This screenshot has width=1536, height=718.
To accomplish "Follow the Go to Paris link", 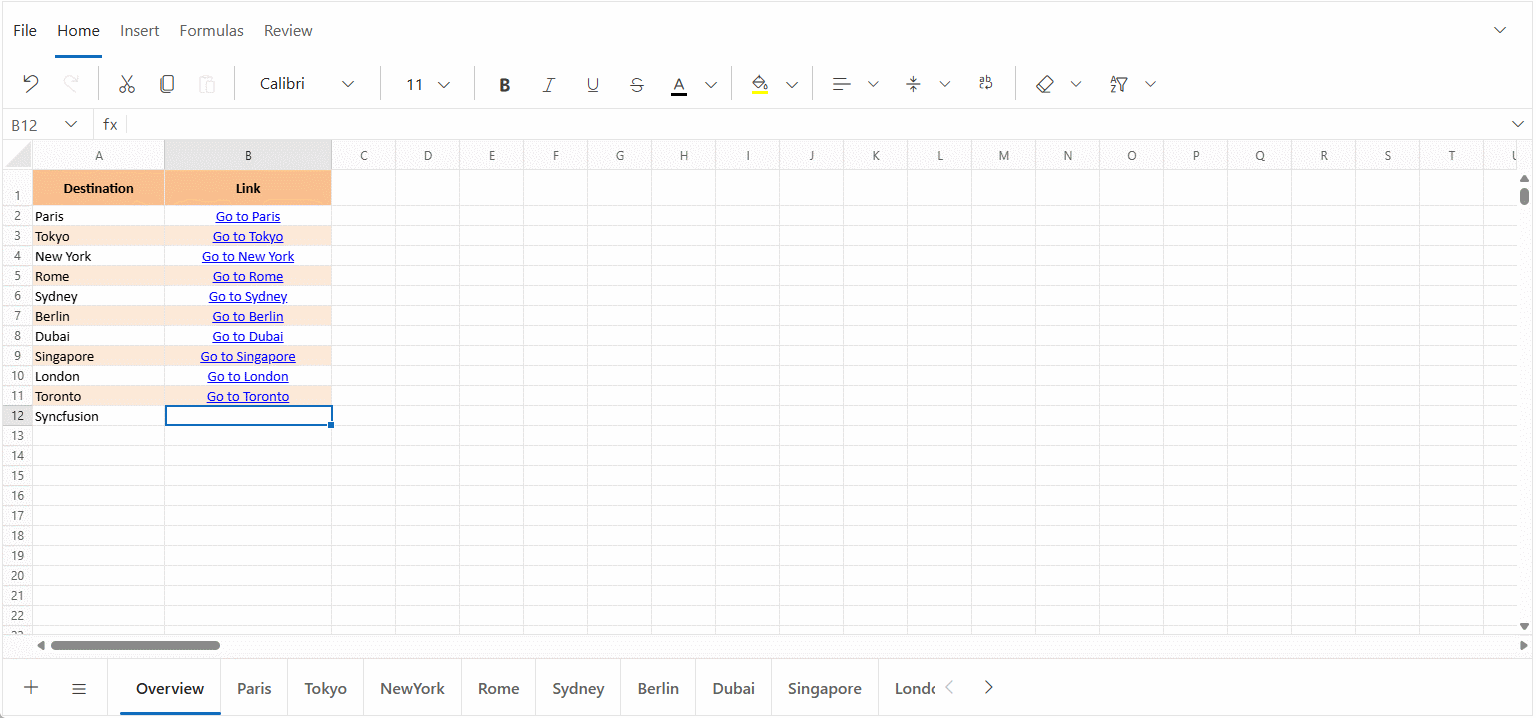I will [x=248, y=216].
